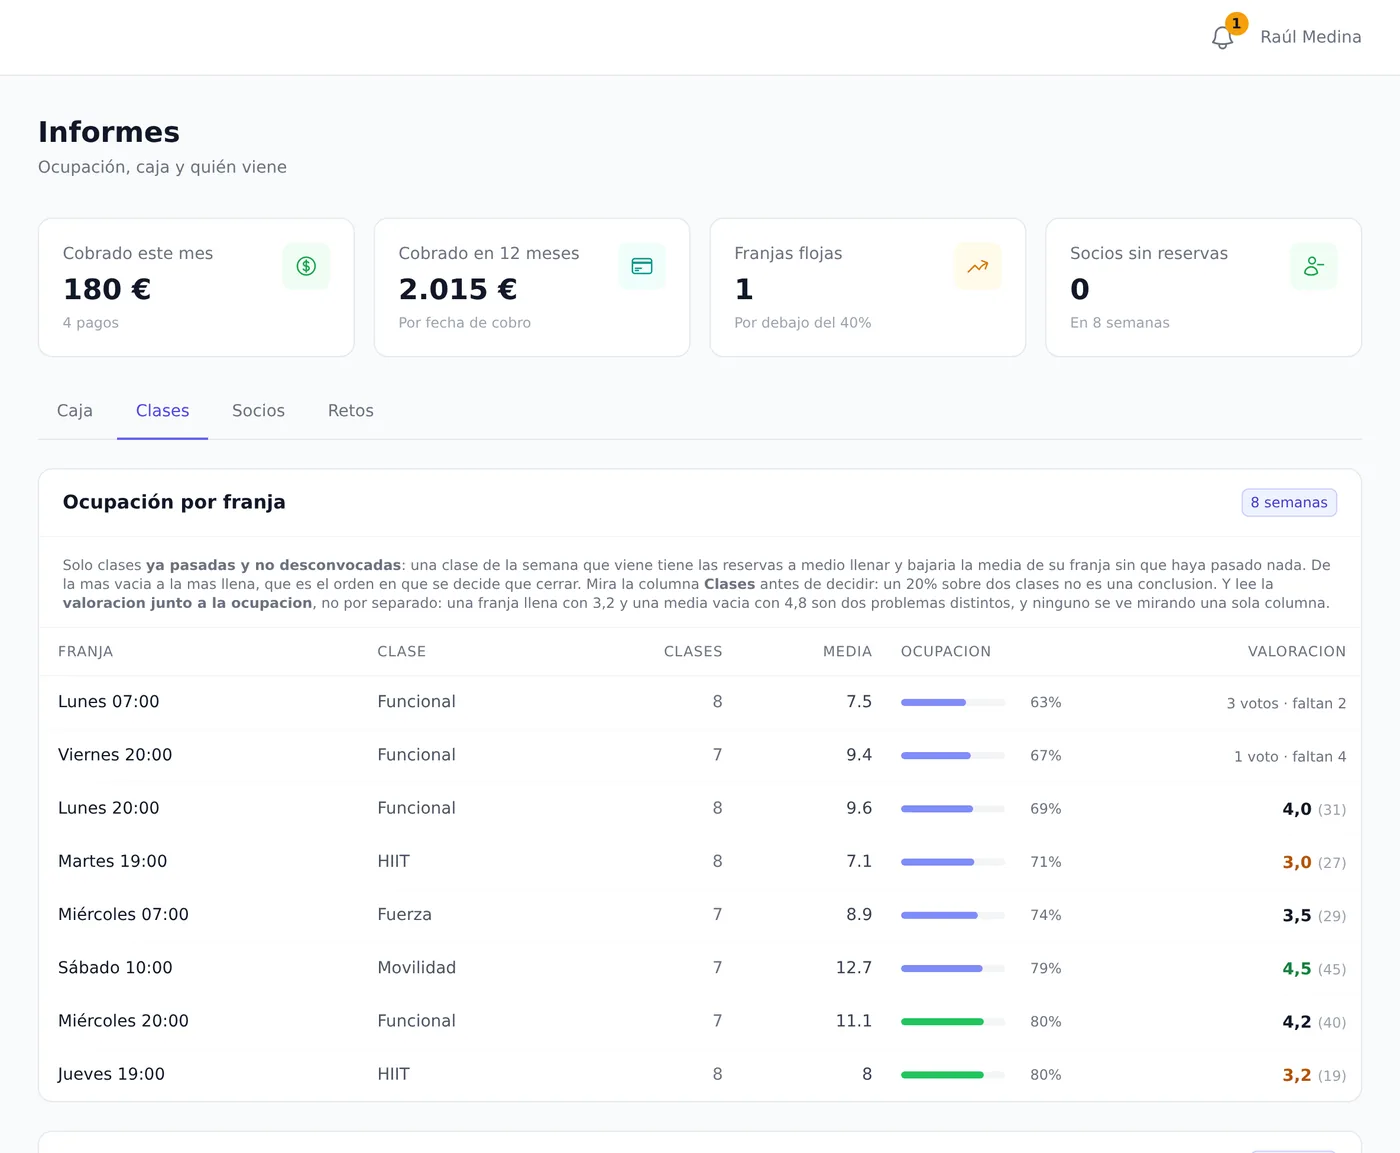Open the Socios tab

tap(258, 411)
